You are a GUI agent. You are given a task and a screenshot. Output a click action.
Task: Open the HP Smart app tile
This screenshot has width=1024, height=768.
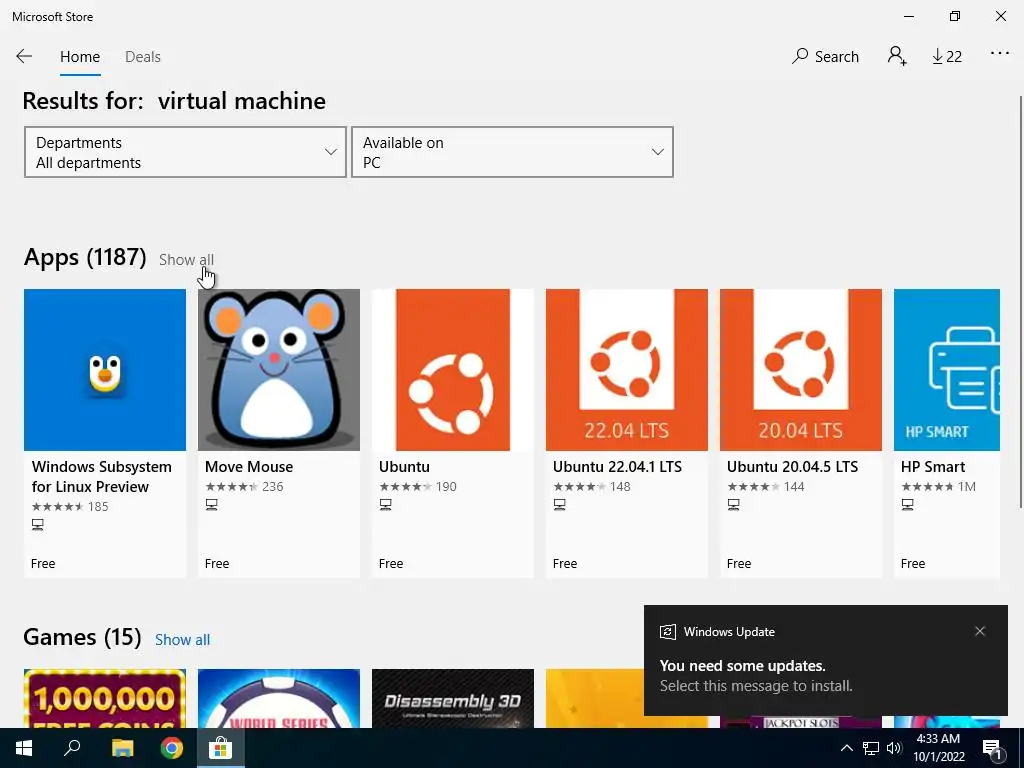[x=947, y=433]
